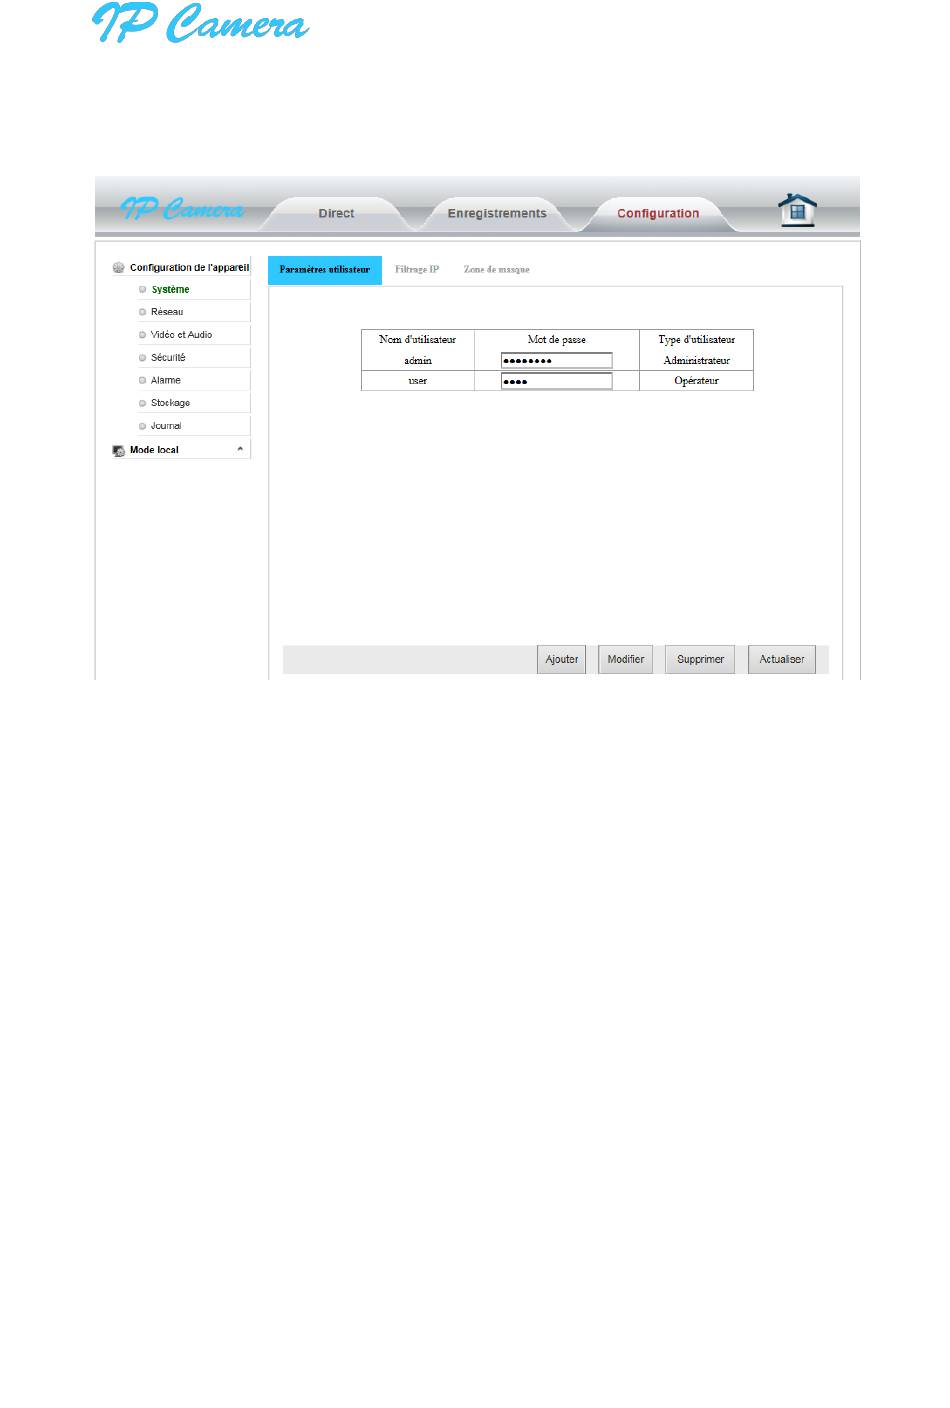
Task: Go to Vidéo et Audio settings
Action: (x=181, y=335)
